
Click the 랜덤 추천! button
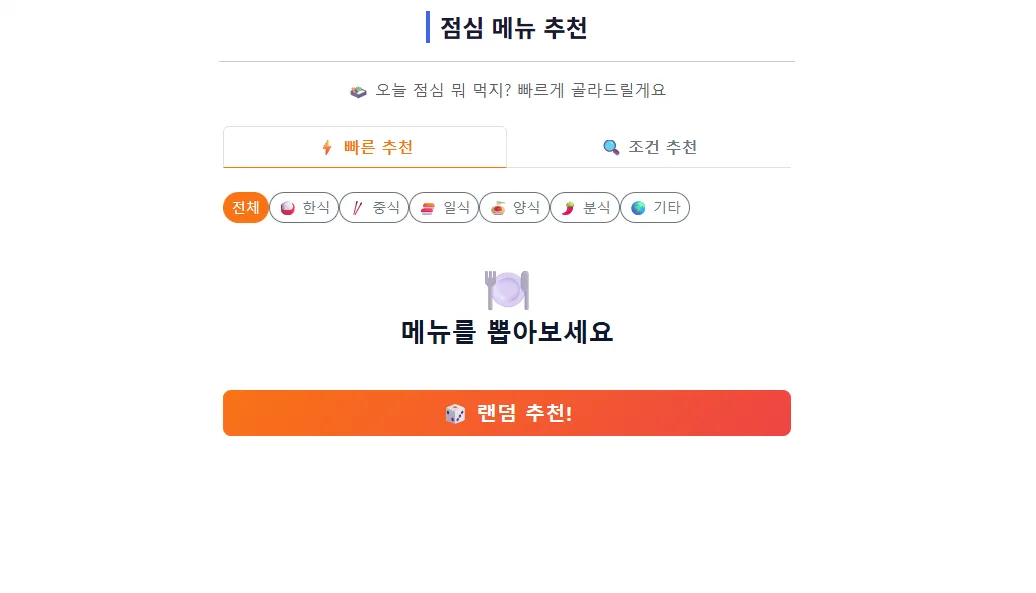pos(507,413)
